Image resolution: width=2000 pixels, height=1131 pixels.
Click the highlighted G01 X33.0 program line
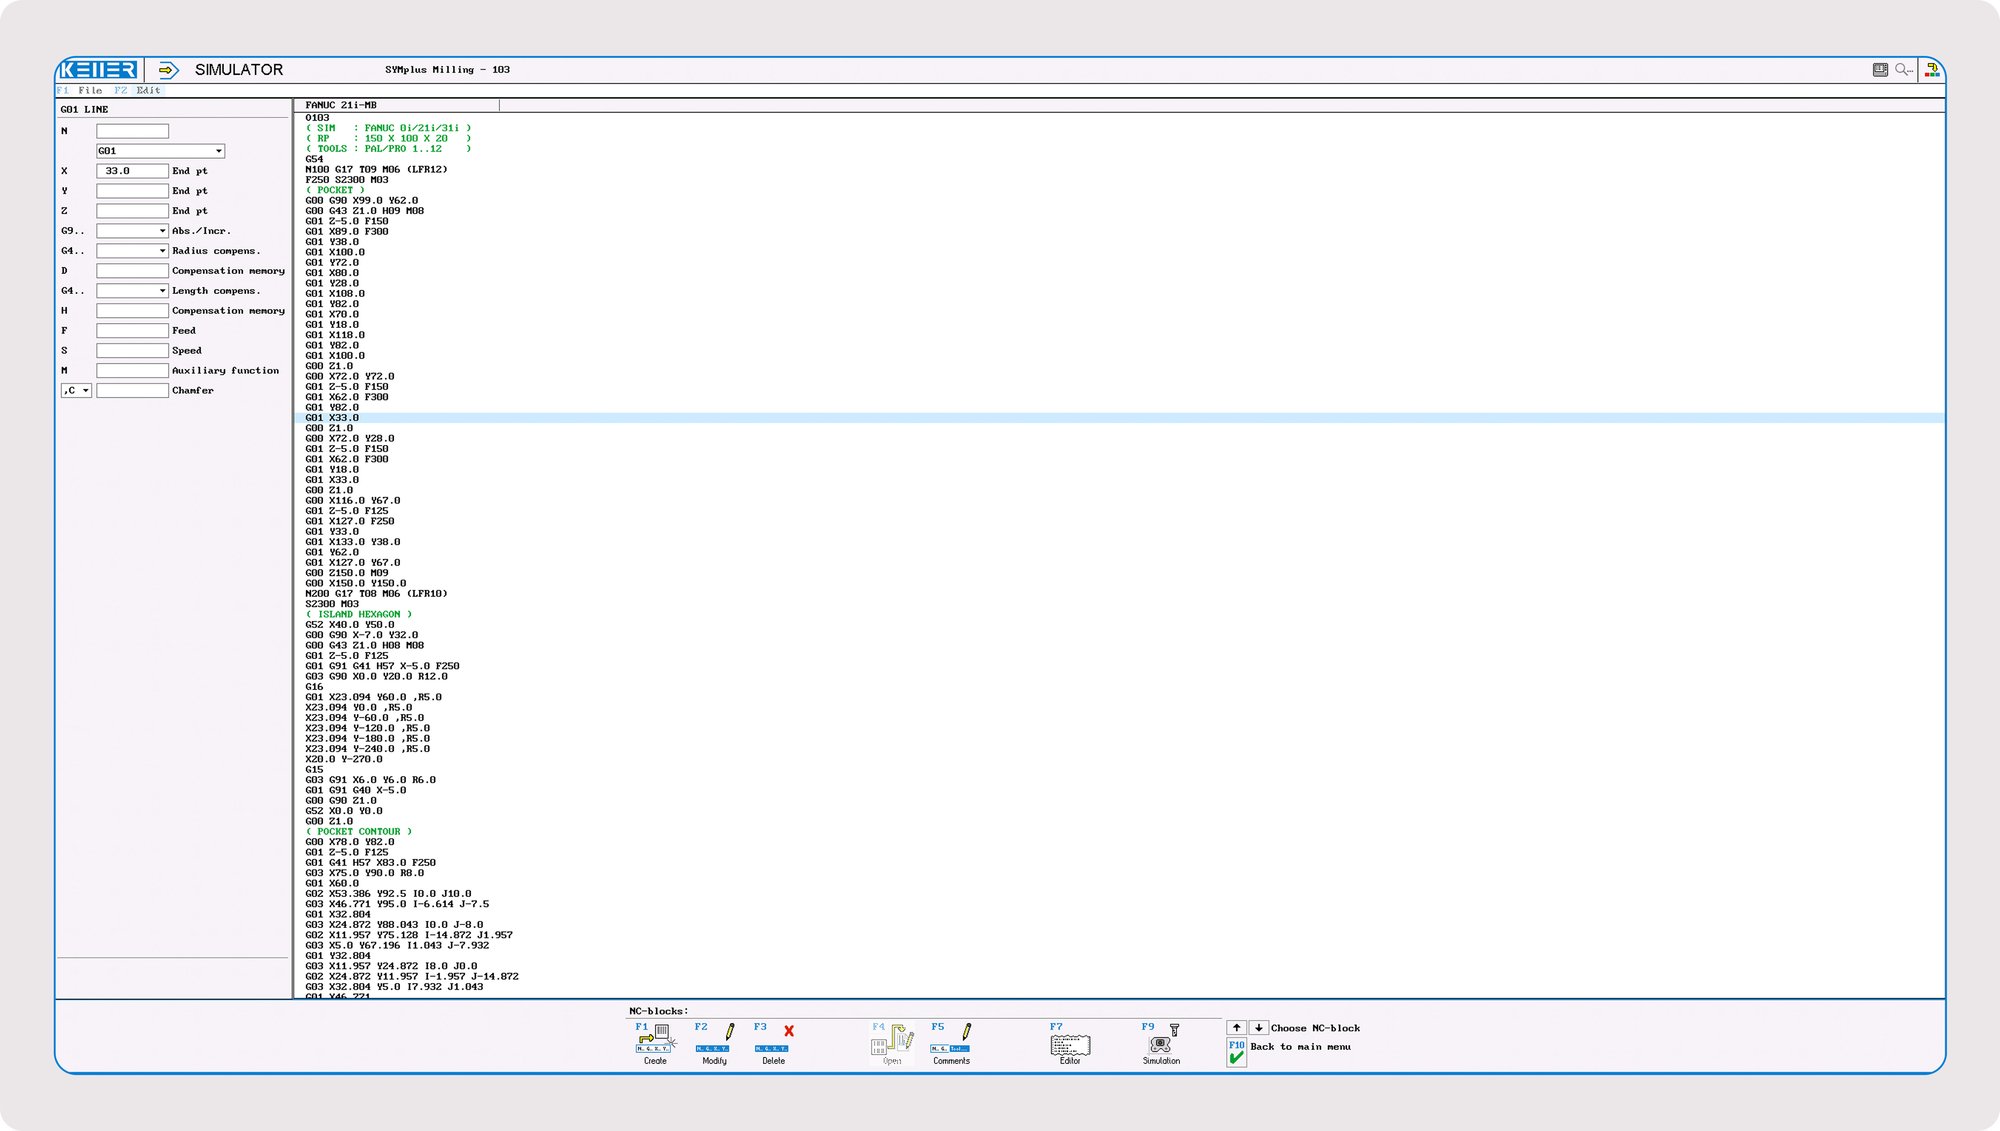pos(400,417)
